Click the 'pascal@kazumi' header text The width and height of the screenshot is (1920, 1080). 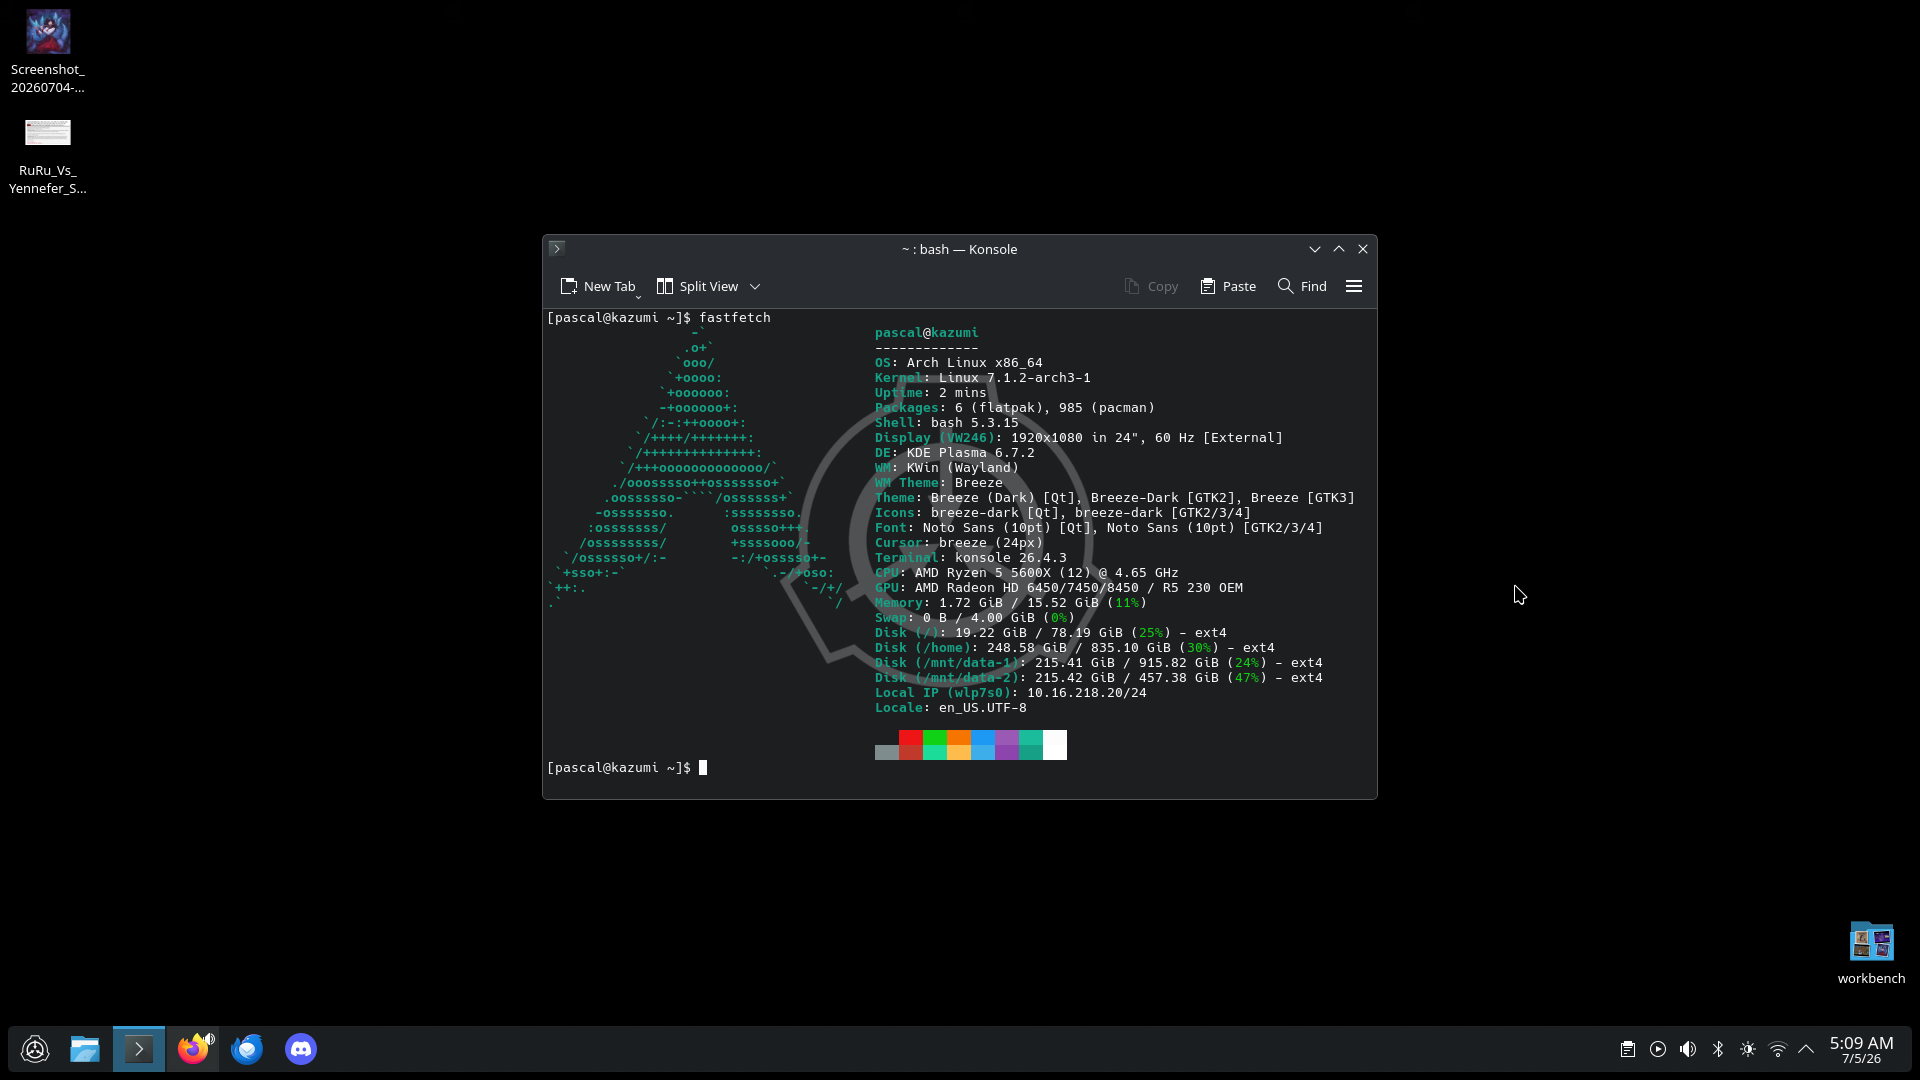(926, 333)
